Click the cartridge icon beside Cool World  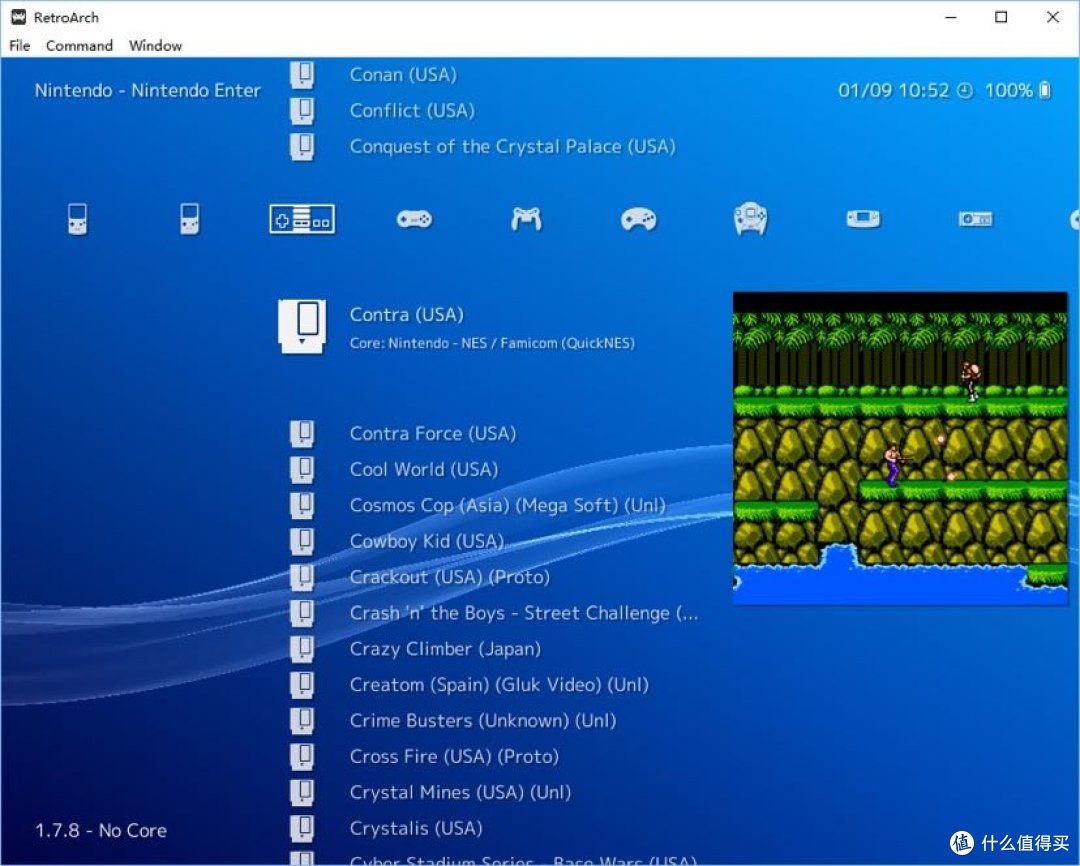click(302, 469)
